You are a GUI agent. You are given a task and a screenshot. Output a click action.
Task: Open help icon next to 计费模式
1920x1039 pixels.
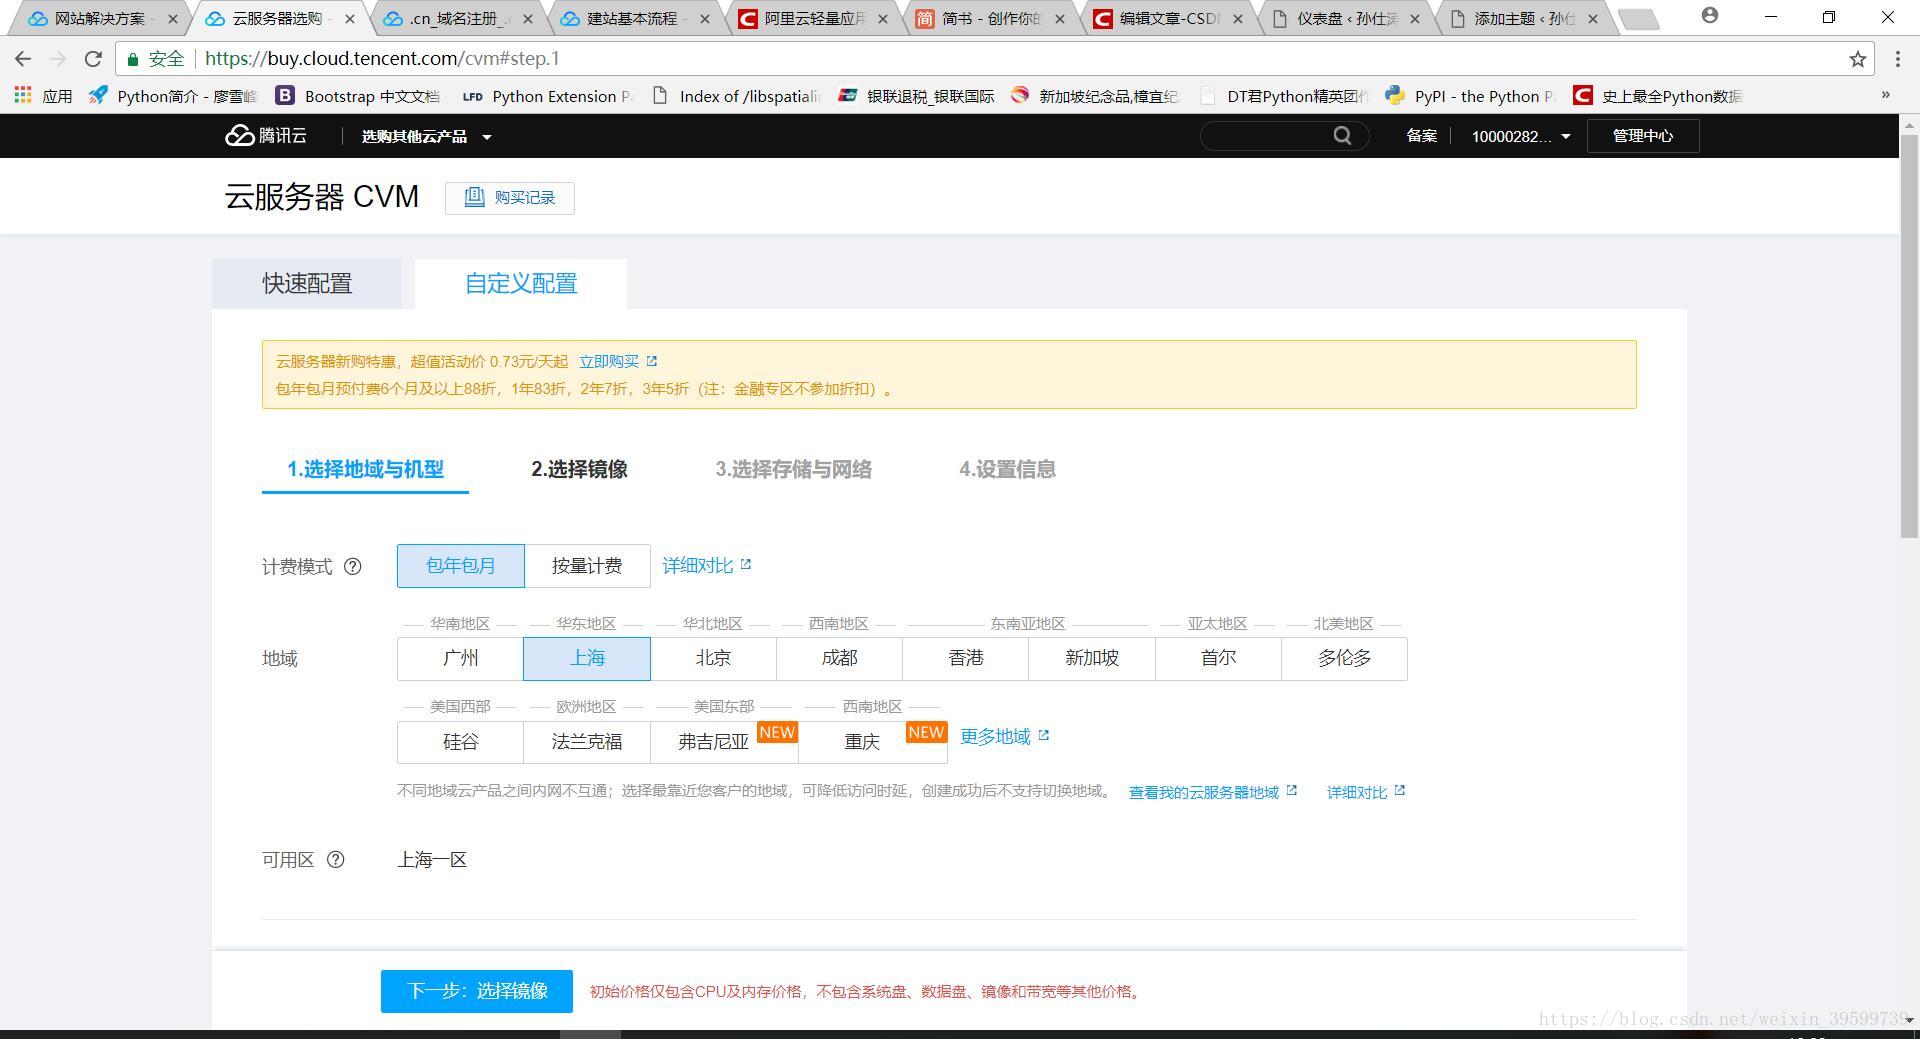352,566
